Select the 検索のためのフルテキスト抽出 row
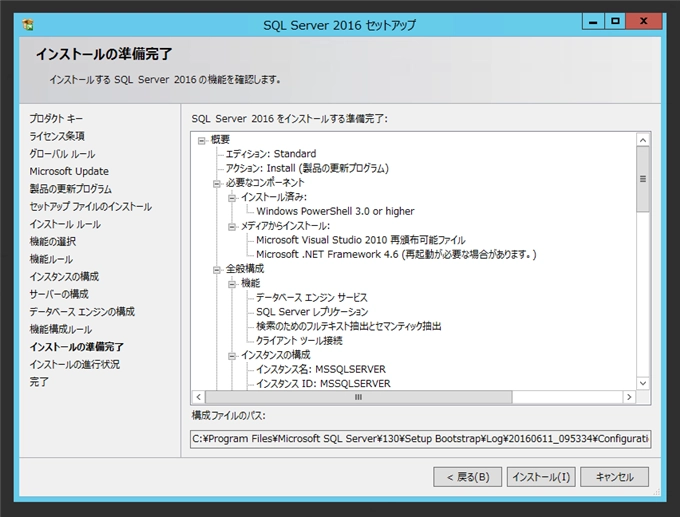This screenshot has width=680, height=517. [x=348, y=326]
